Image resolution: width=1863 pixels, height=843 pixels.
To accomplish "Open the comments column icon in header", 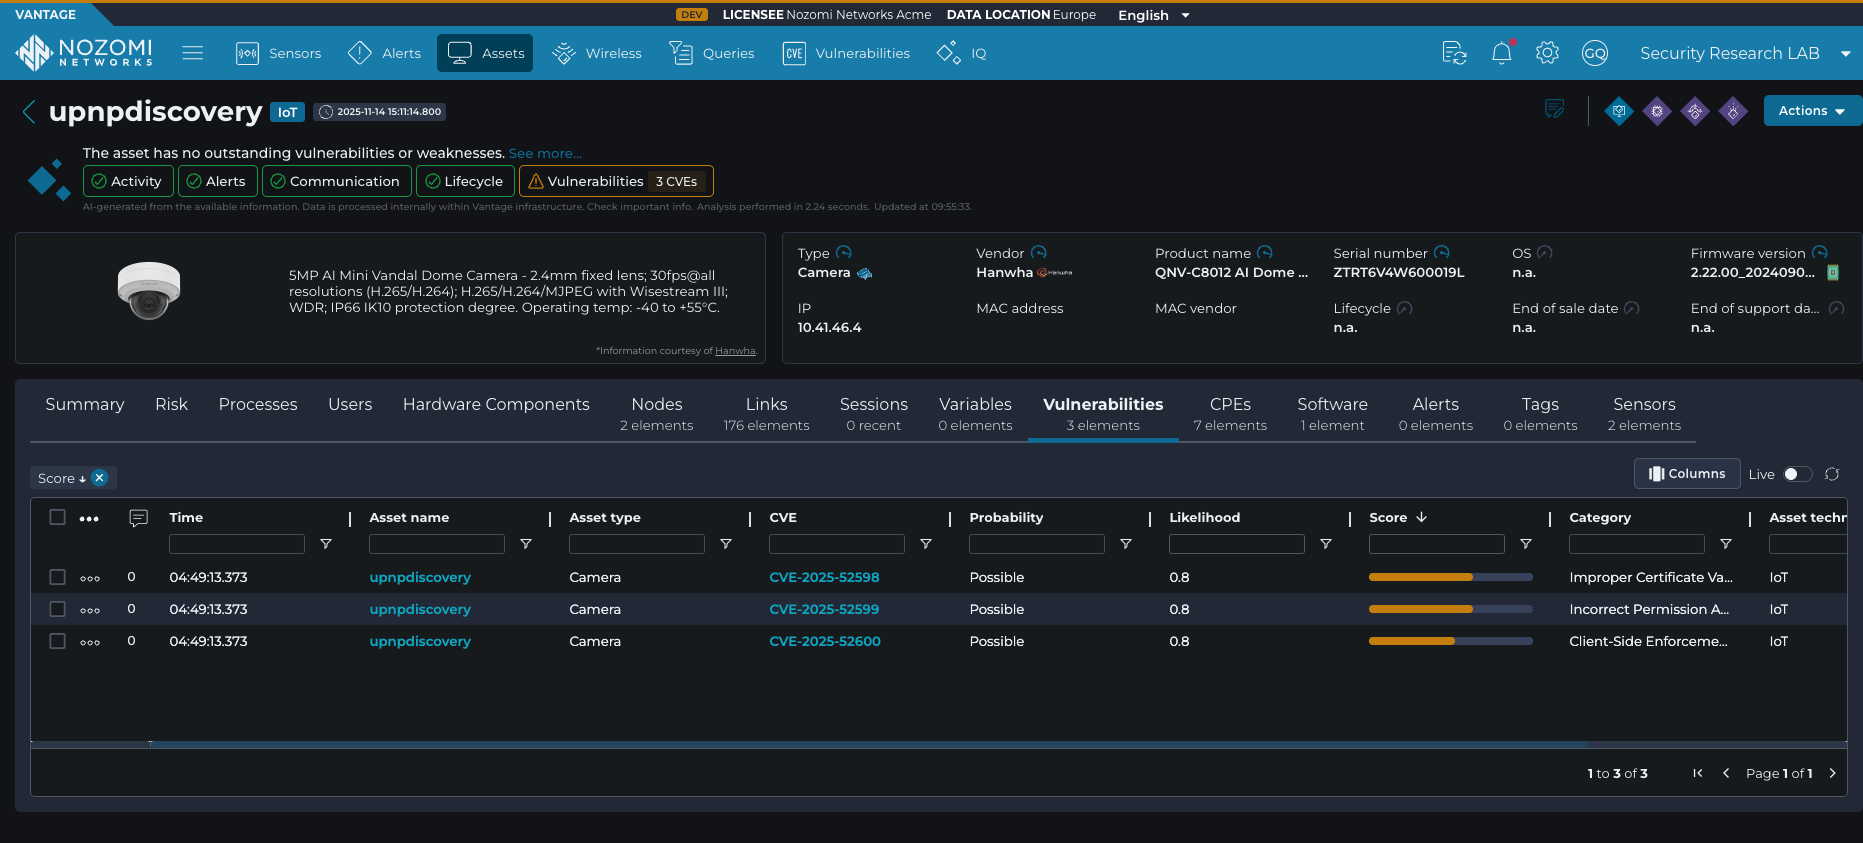I will pyautogui.click(x=139, y=518).
